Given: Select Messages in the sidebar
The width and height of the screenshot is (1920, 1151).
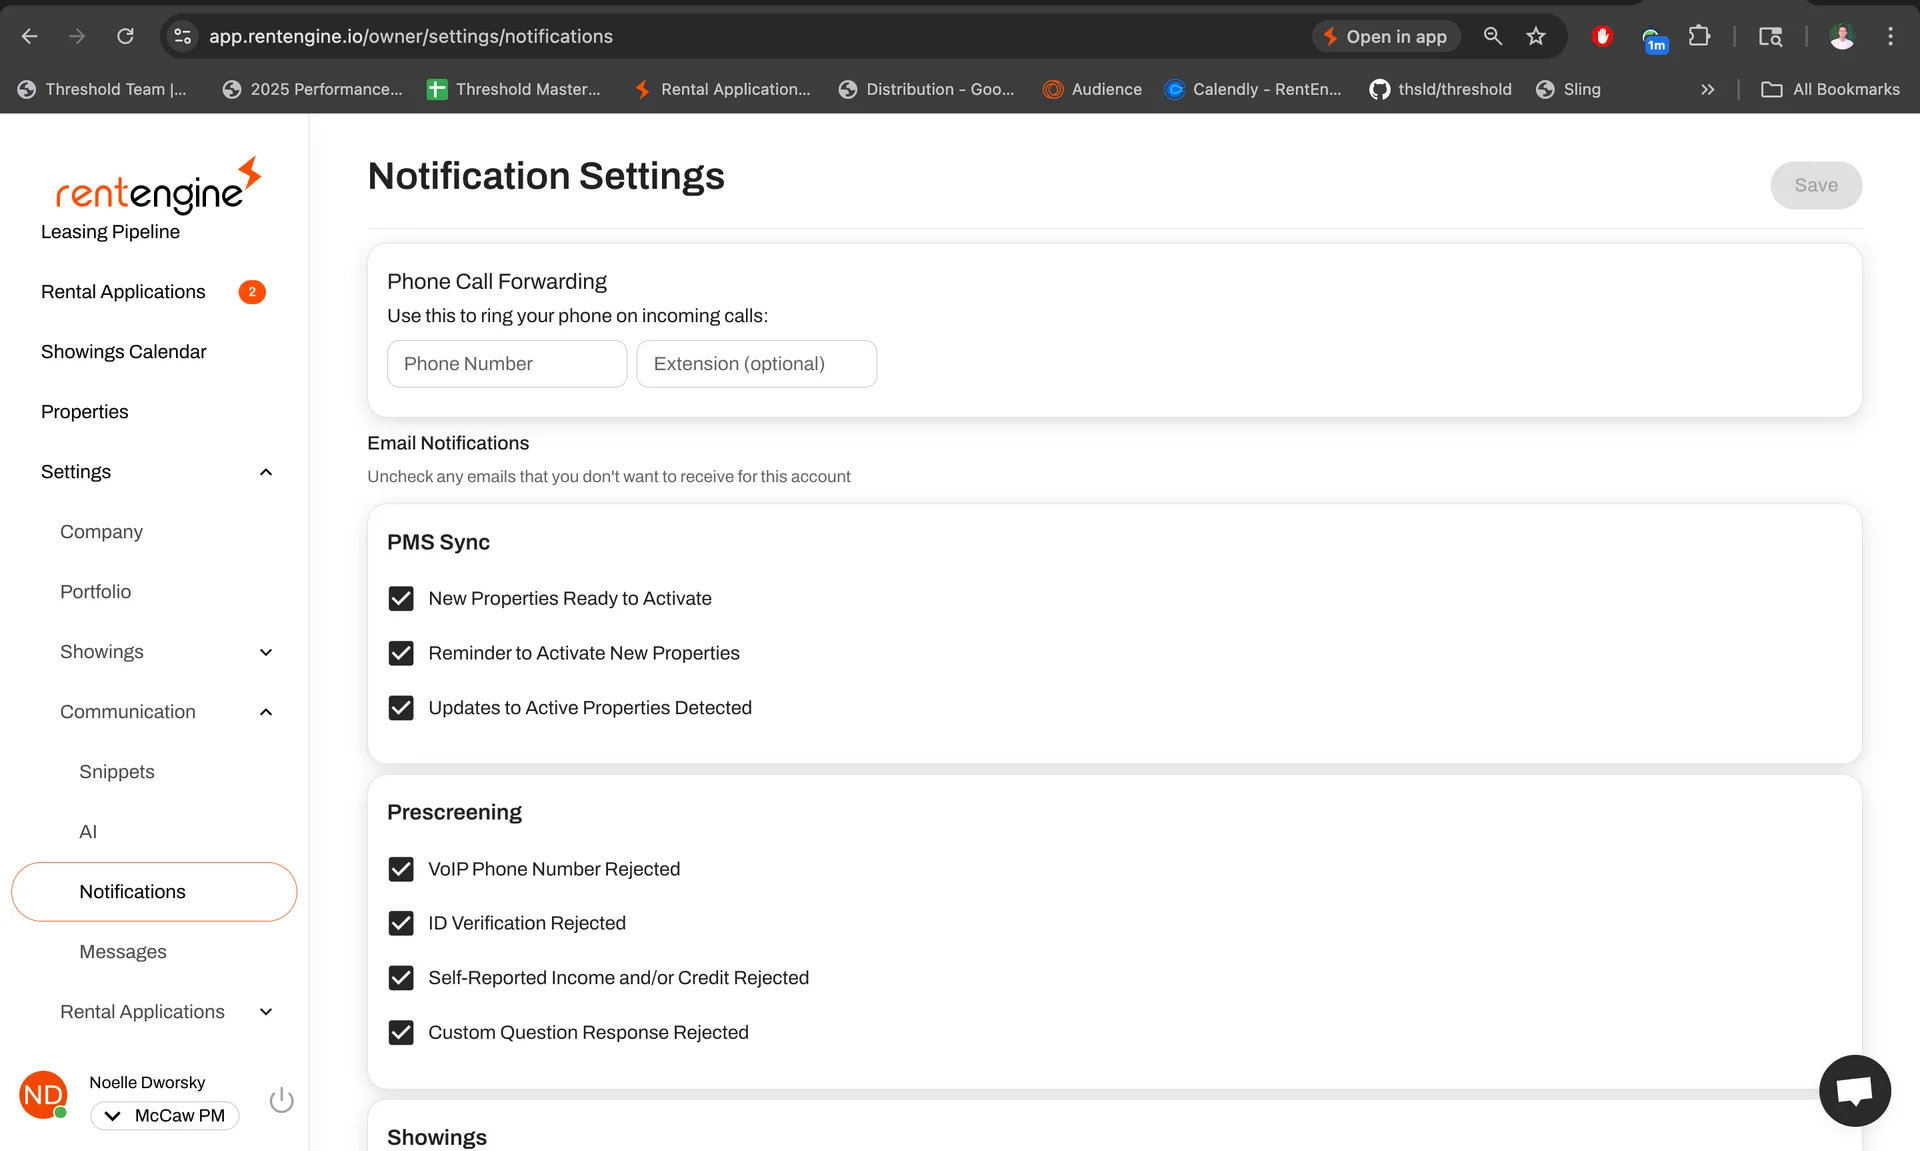Looking at the screenshot, I should click(x=123, y=951).
